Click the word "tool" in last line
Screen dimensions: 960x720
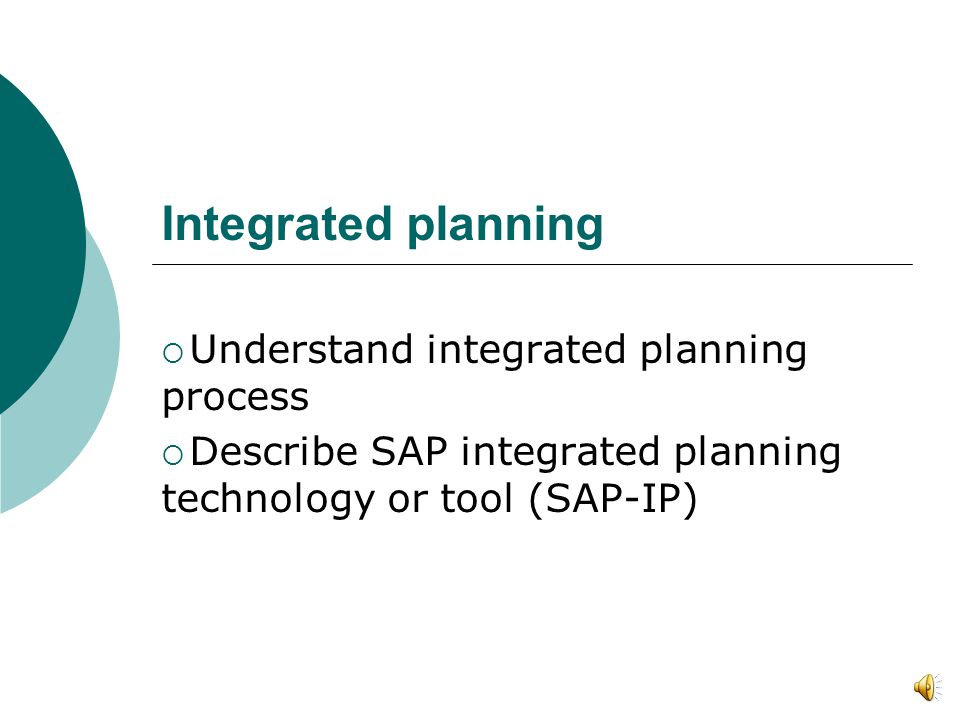pos(476,498)
